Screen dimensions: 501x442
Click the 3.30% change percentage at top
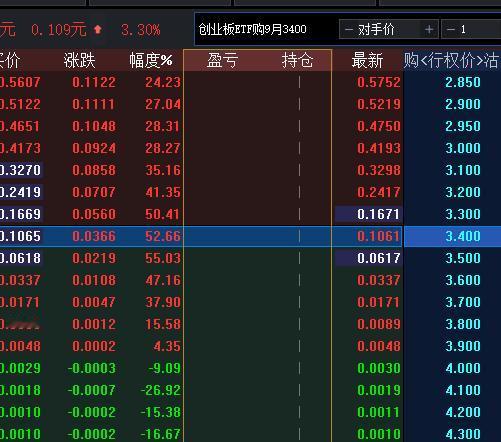pyautogui.click(x=141, y=30)
